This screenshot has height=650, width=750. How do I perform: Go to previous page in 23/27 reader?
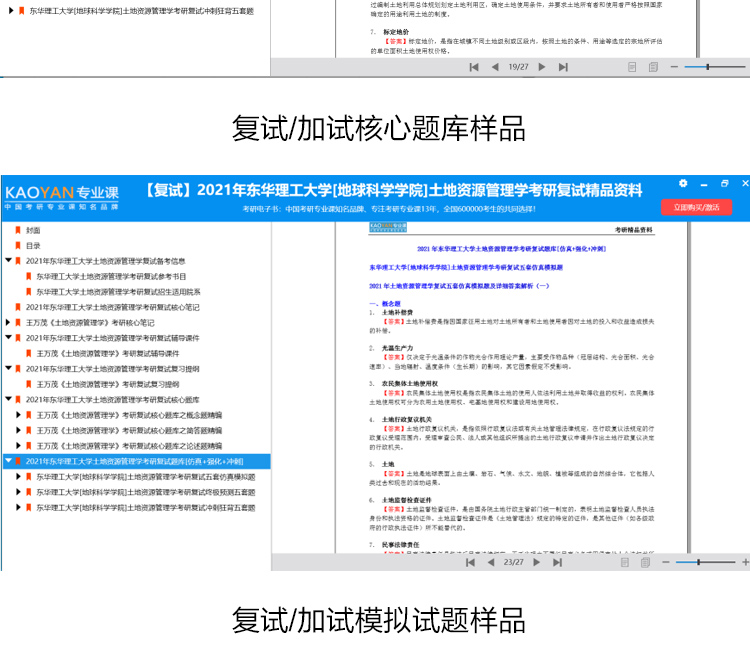click(491, 562)
